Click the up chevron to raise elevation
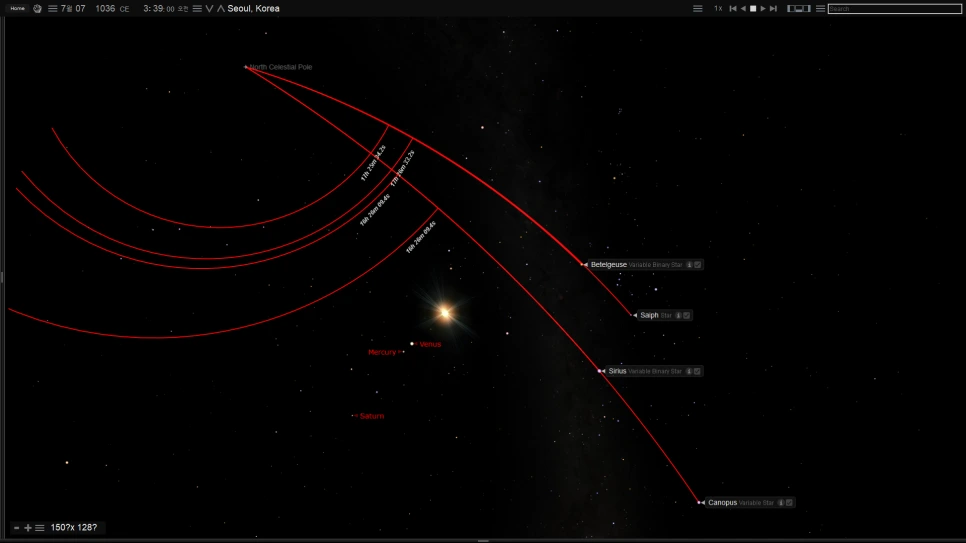966x543 pixels. [221, 9]
